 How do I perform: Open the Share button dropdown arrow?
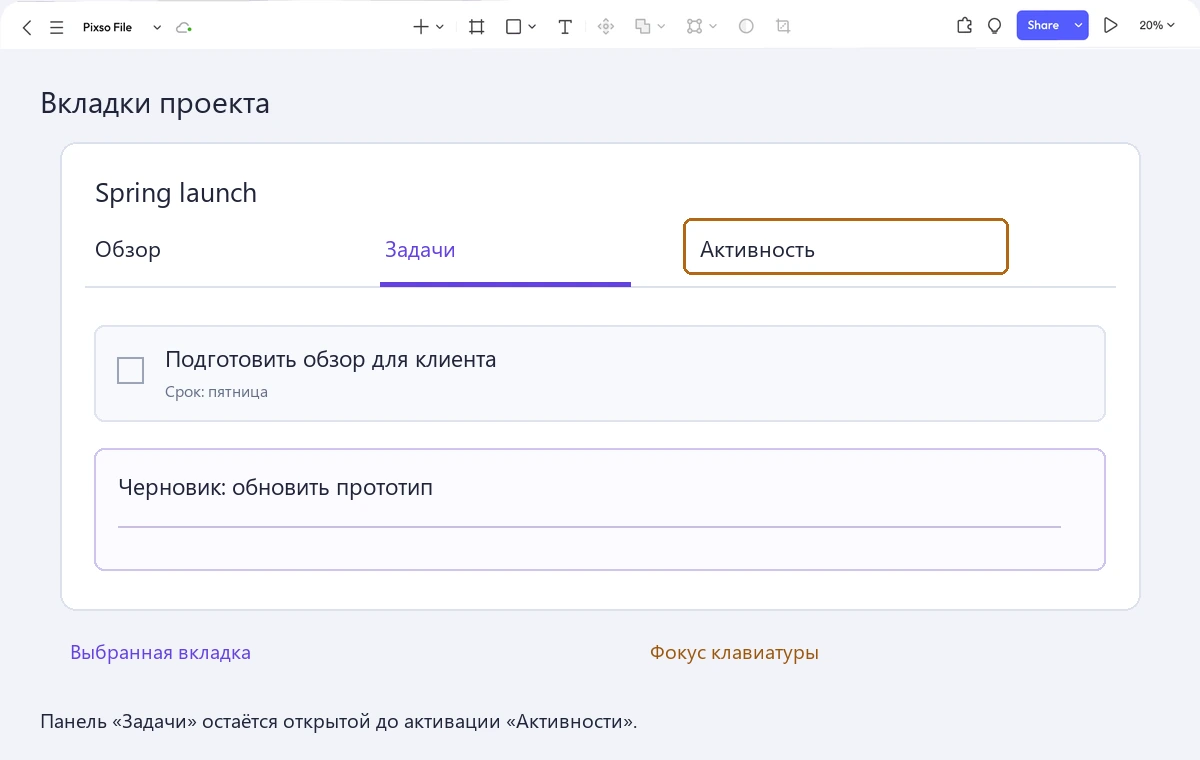point(1079,26)
